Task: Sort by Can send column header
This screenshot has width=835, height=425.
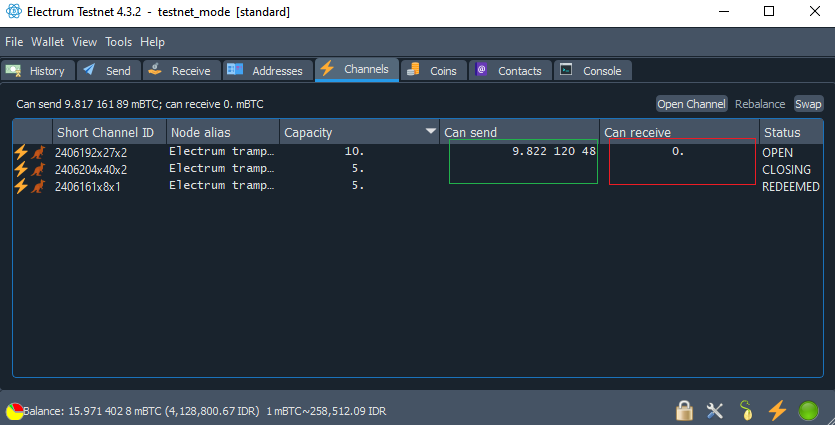Action: pyautogui.click(x=519, y=132)
